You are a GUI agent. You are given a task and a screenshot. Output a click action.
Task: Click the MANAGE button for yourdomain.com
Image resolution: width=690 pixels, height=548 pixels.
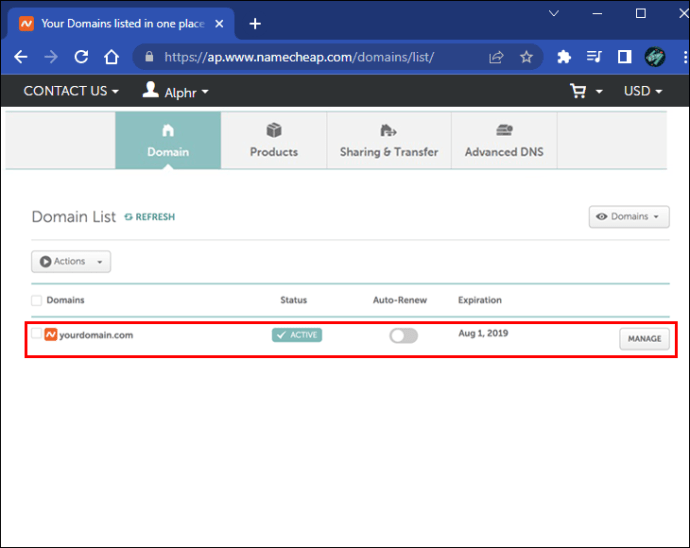point(644,338)
